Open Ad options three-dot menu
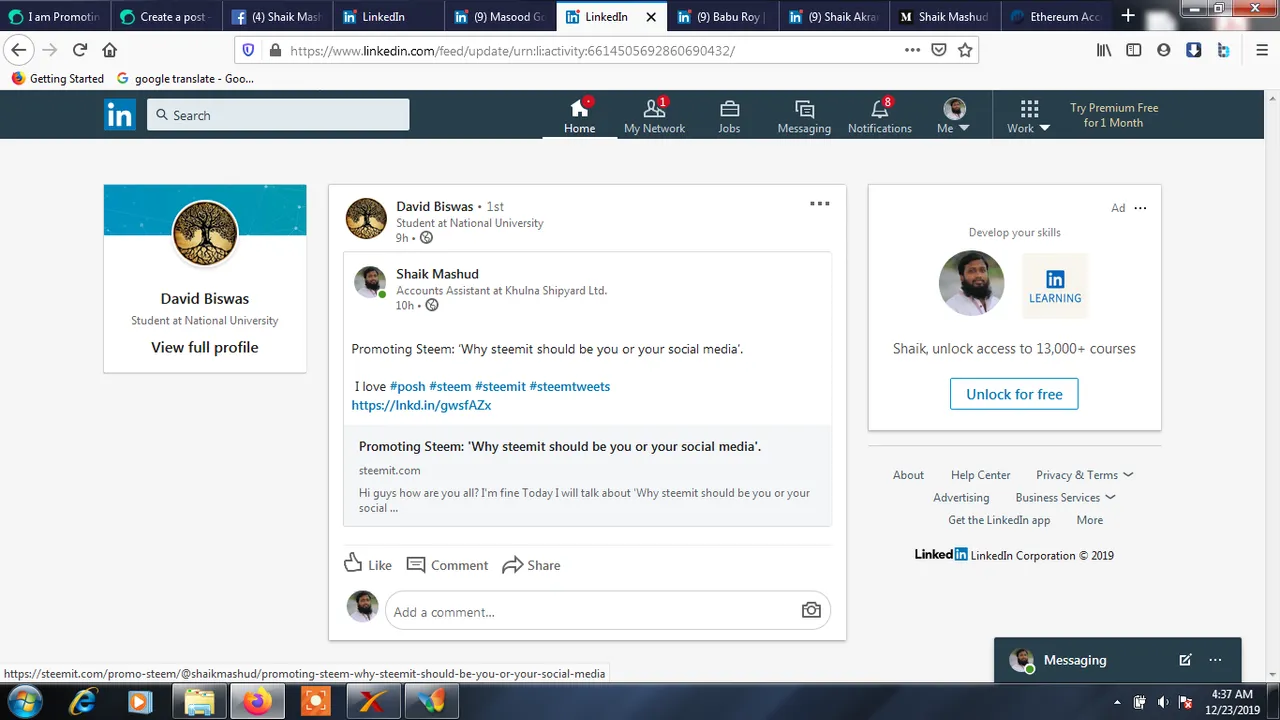This screenshot has height=720, width=1280. (1140, 208)
